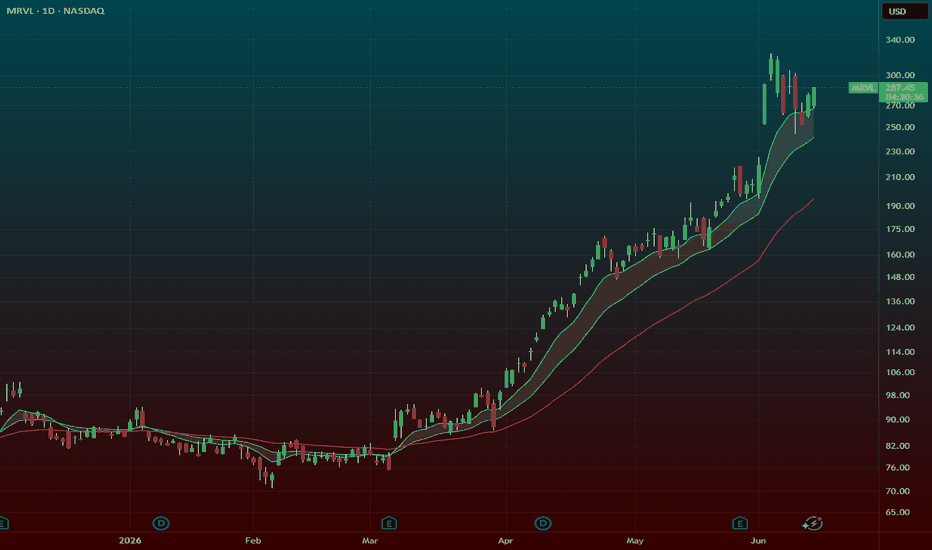Click the 300.00 price axis label
This screenshot has width=932, height=550.
[x=900, y=75]
